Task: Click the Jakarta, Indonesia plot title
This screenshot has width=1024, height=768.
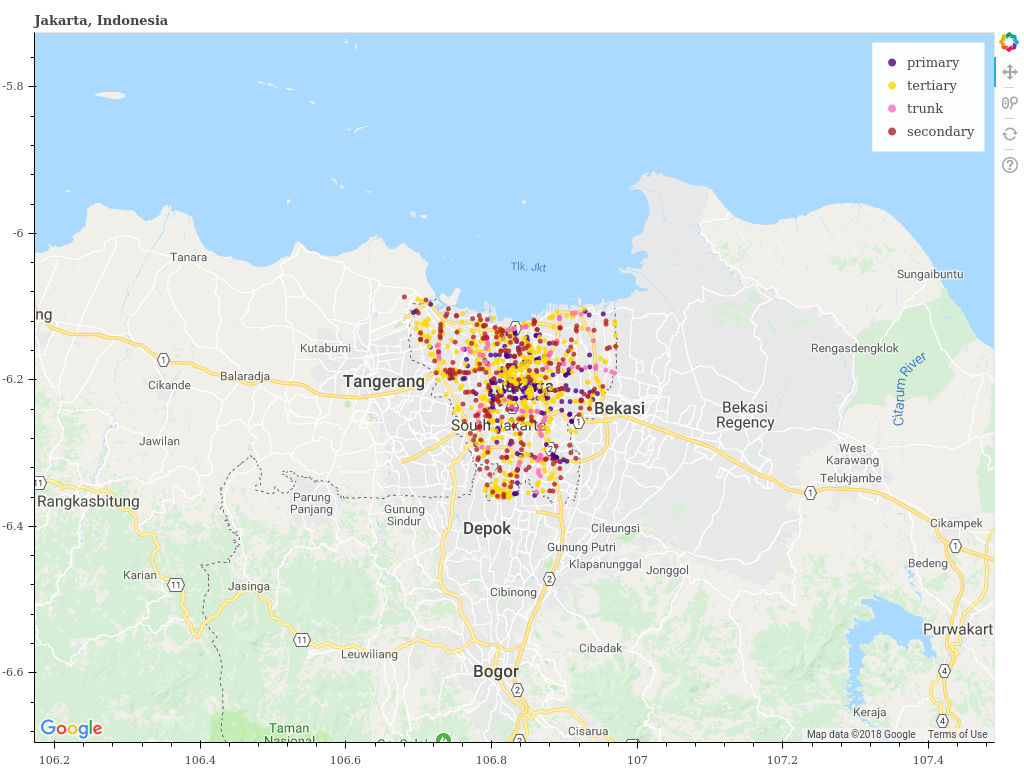Action: pyautogui.click(x=101, y=20)
